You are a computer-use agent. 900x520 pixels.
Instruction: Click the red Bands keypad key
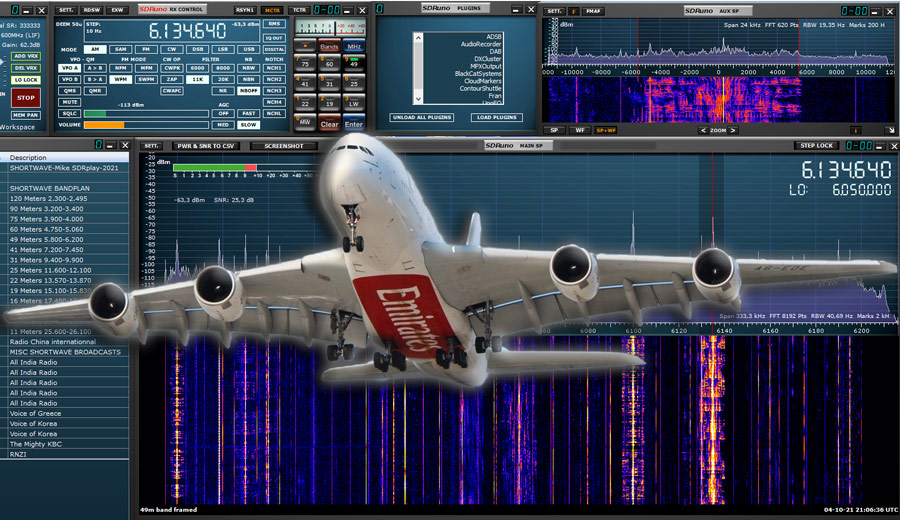click(329, 45)
